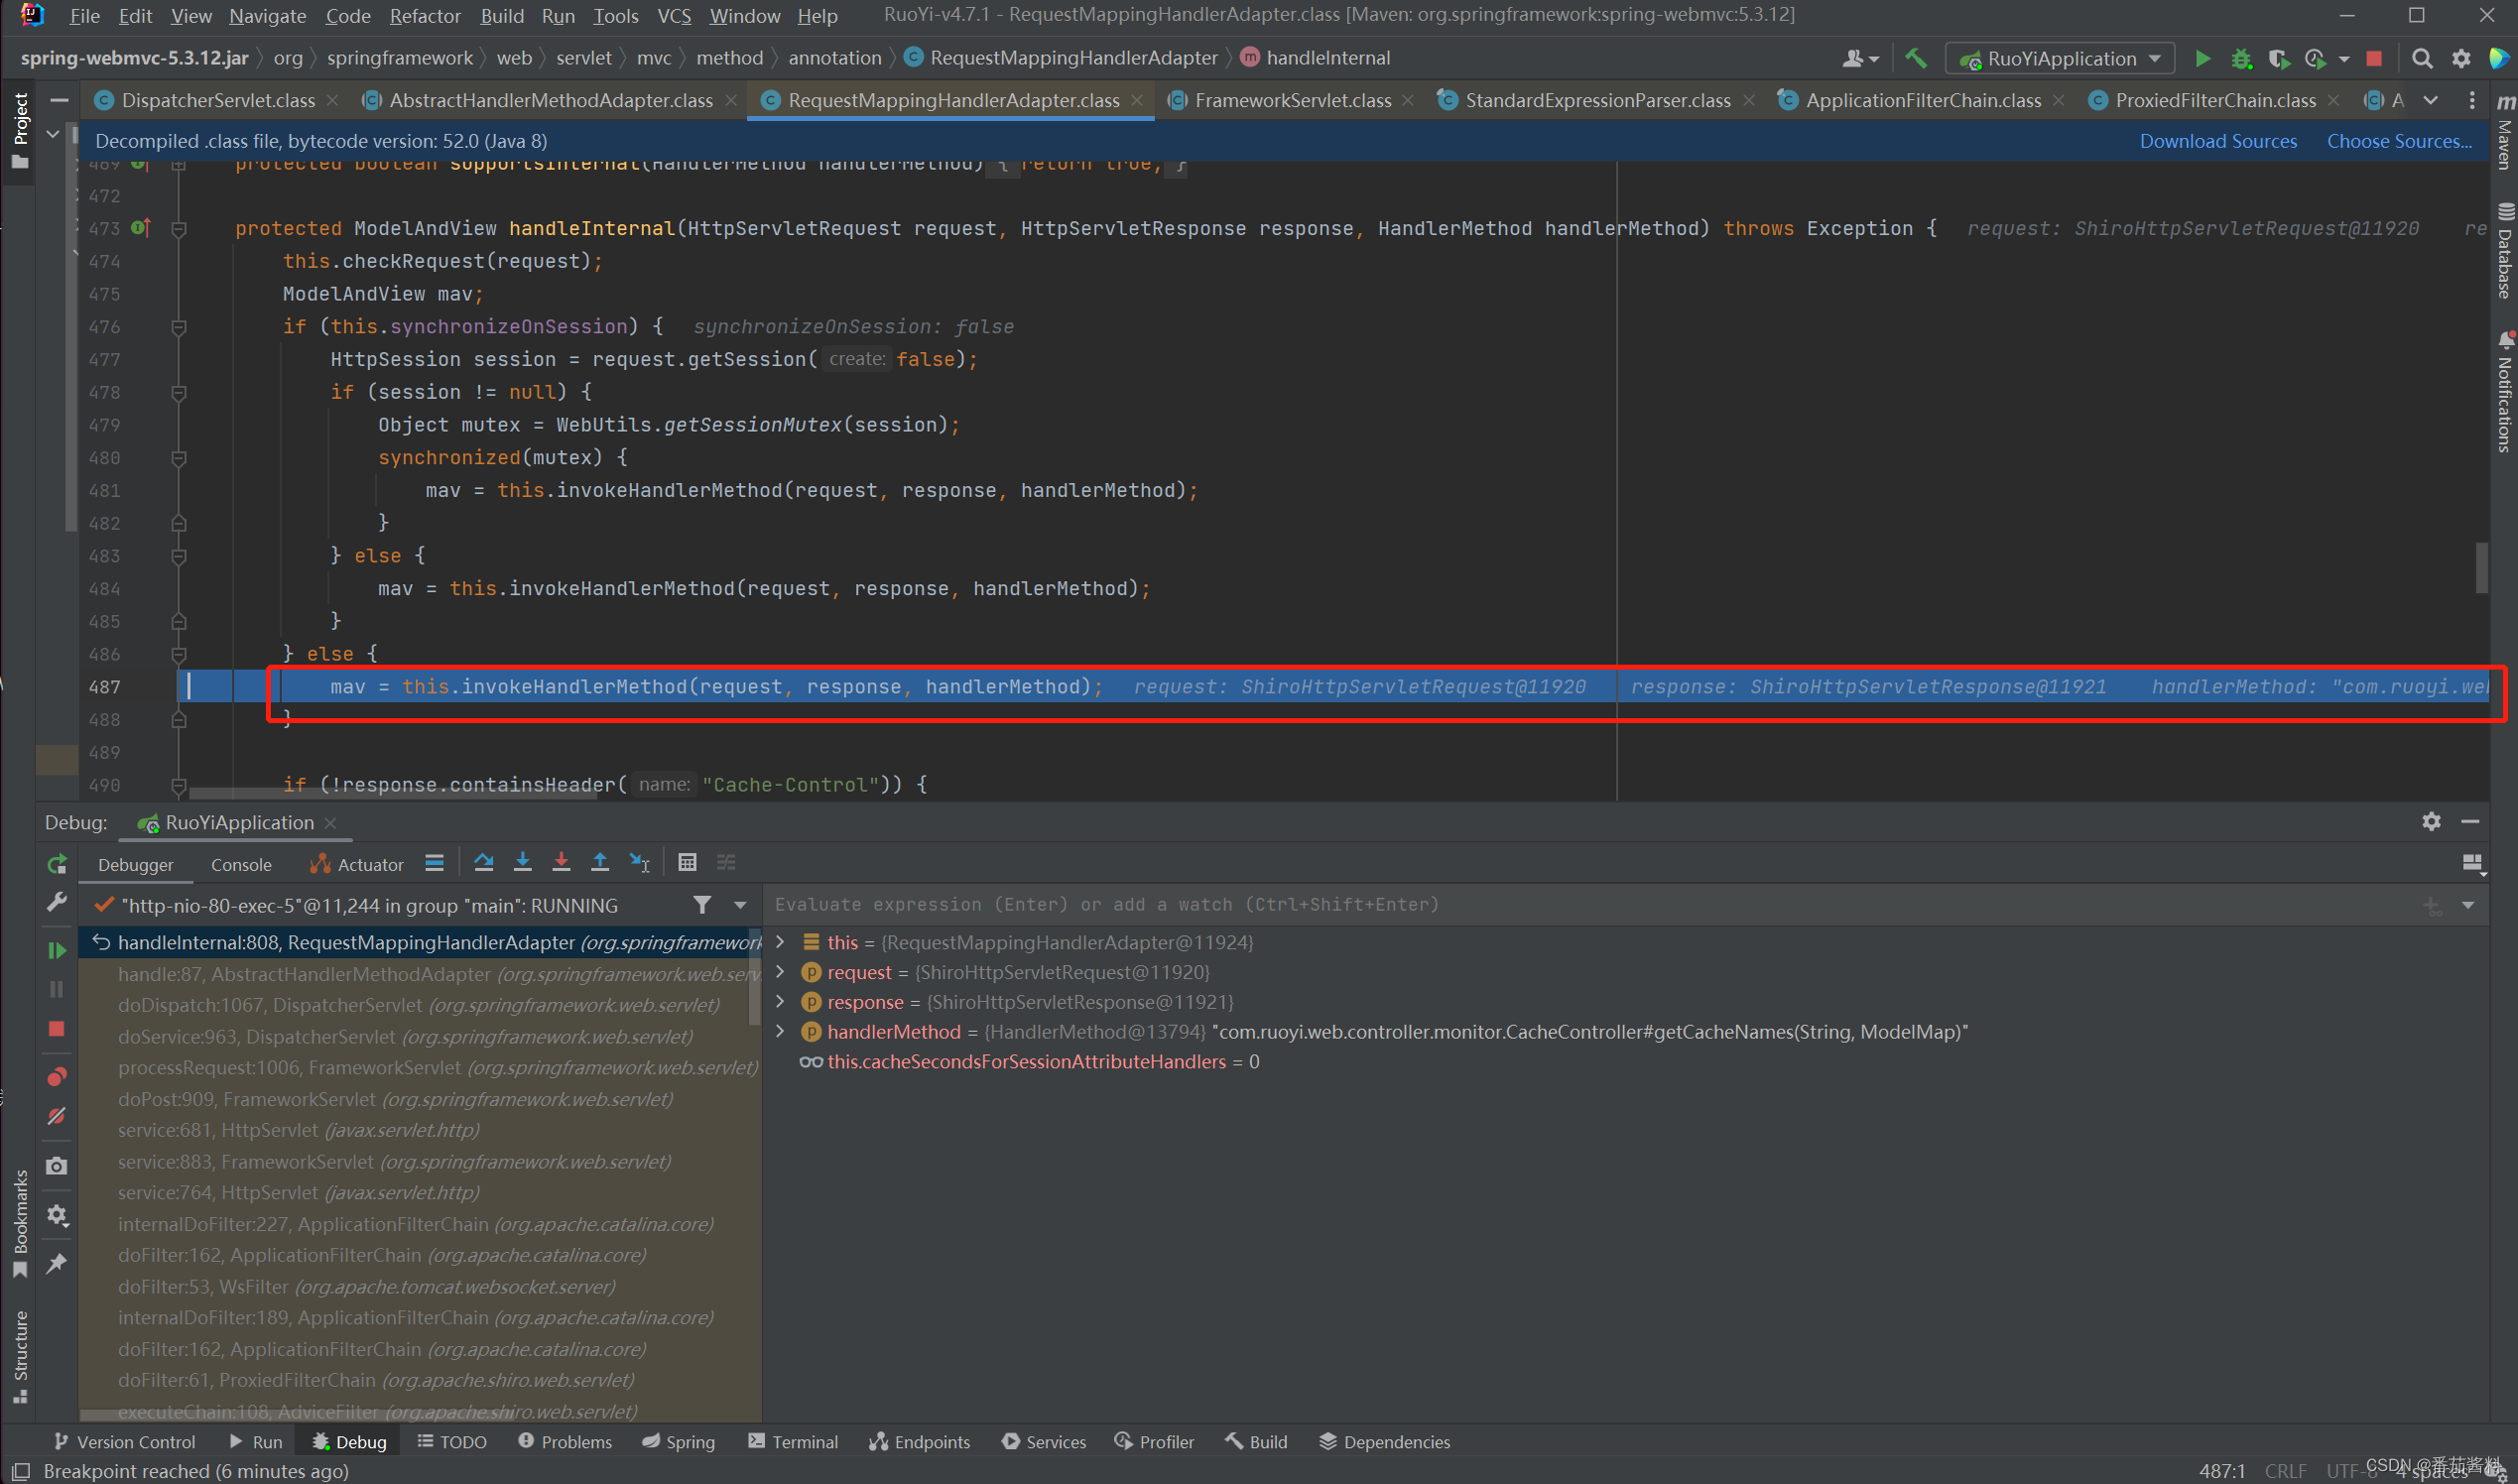Expand 'request' variable node

pyautogui.click(x=781, y=972)
